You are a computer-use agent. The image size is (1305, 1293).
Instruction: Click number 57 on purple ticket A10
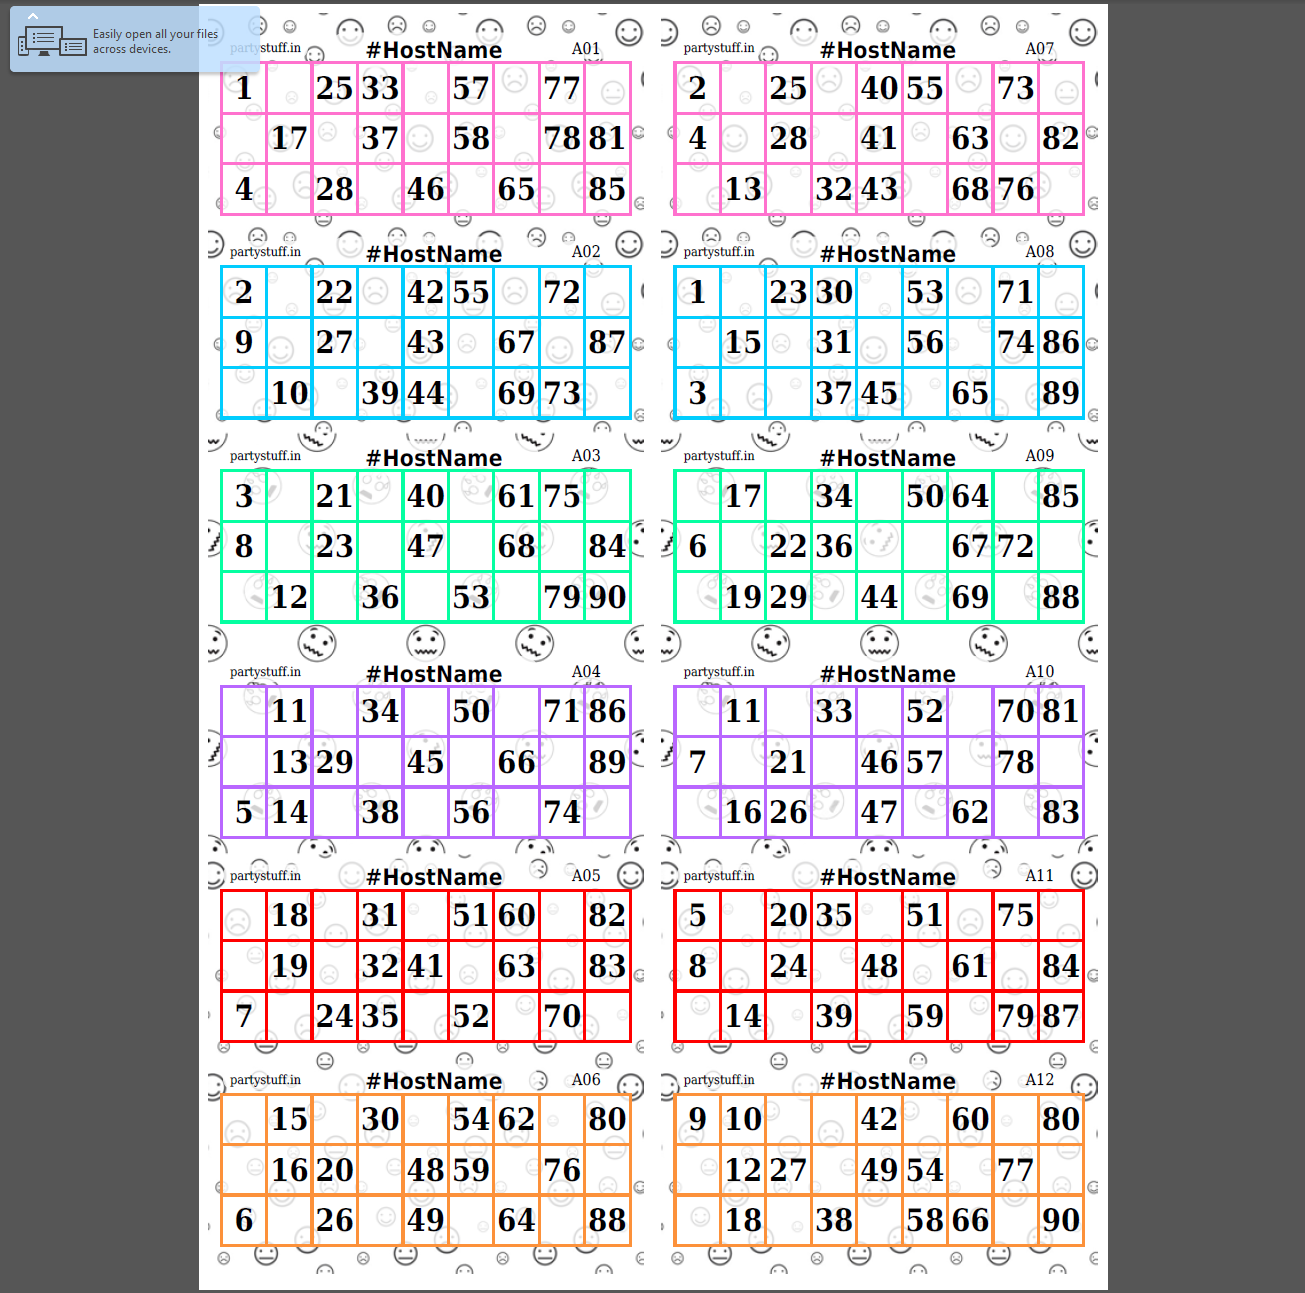(x=924, y=762)
